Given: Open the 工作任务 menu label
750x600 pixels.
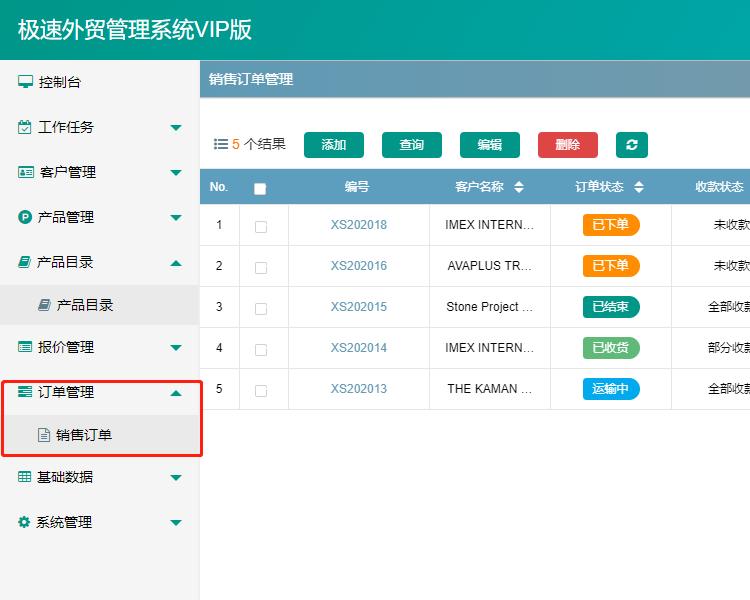Looking at the screenshot, I should (66, 127).
